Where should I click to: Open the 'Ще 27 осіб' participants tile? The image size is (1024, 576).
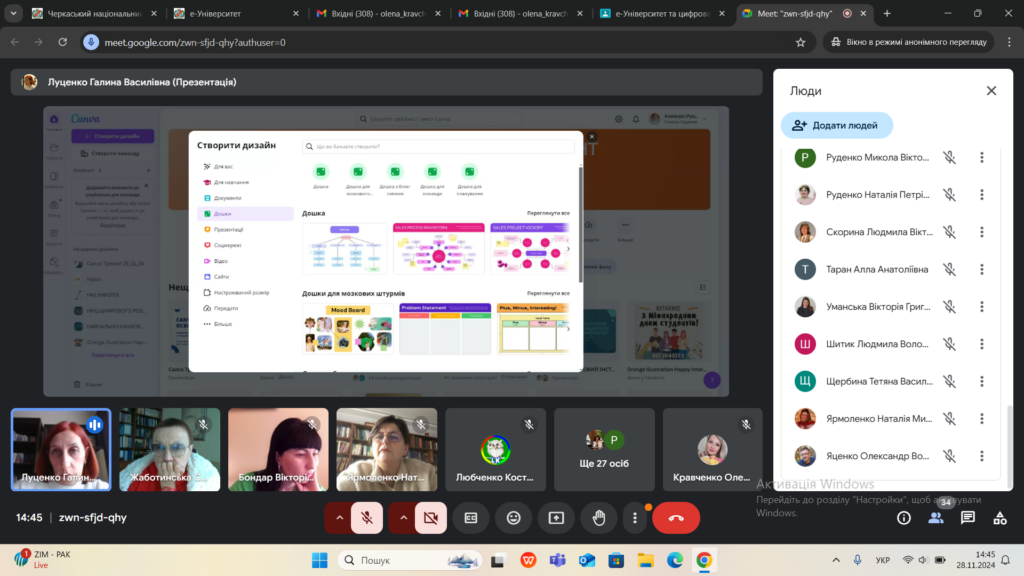tap(604, 449)
